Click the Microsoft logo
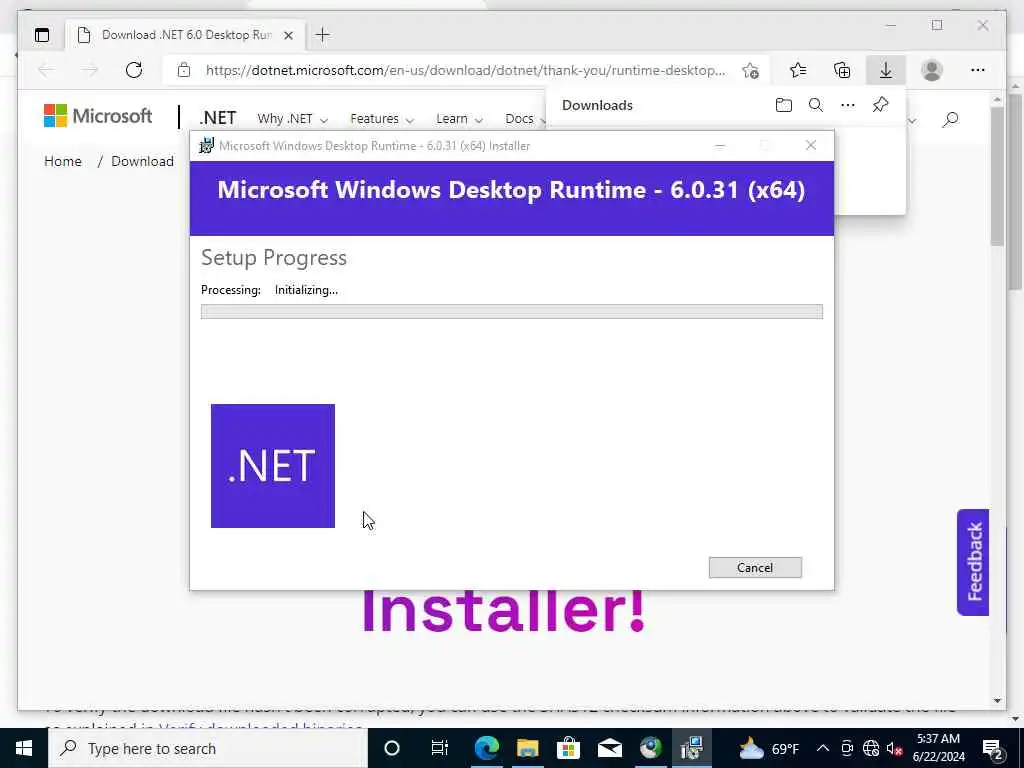This screenshot has height=768, width=1024. (x=98, y=116)
